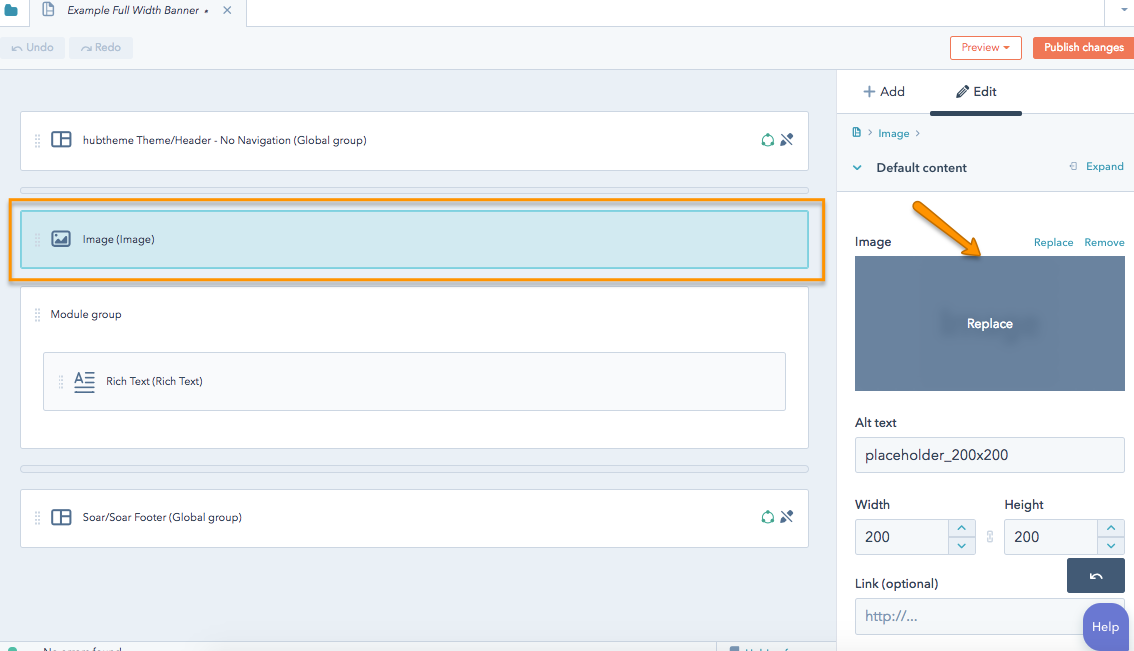Click the Rich Text module icon
The width and height of the screenshot is (1134, 651).
pyautogui.click(x=84, y=381)
